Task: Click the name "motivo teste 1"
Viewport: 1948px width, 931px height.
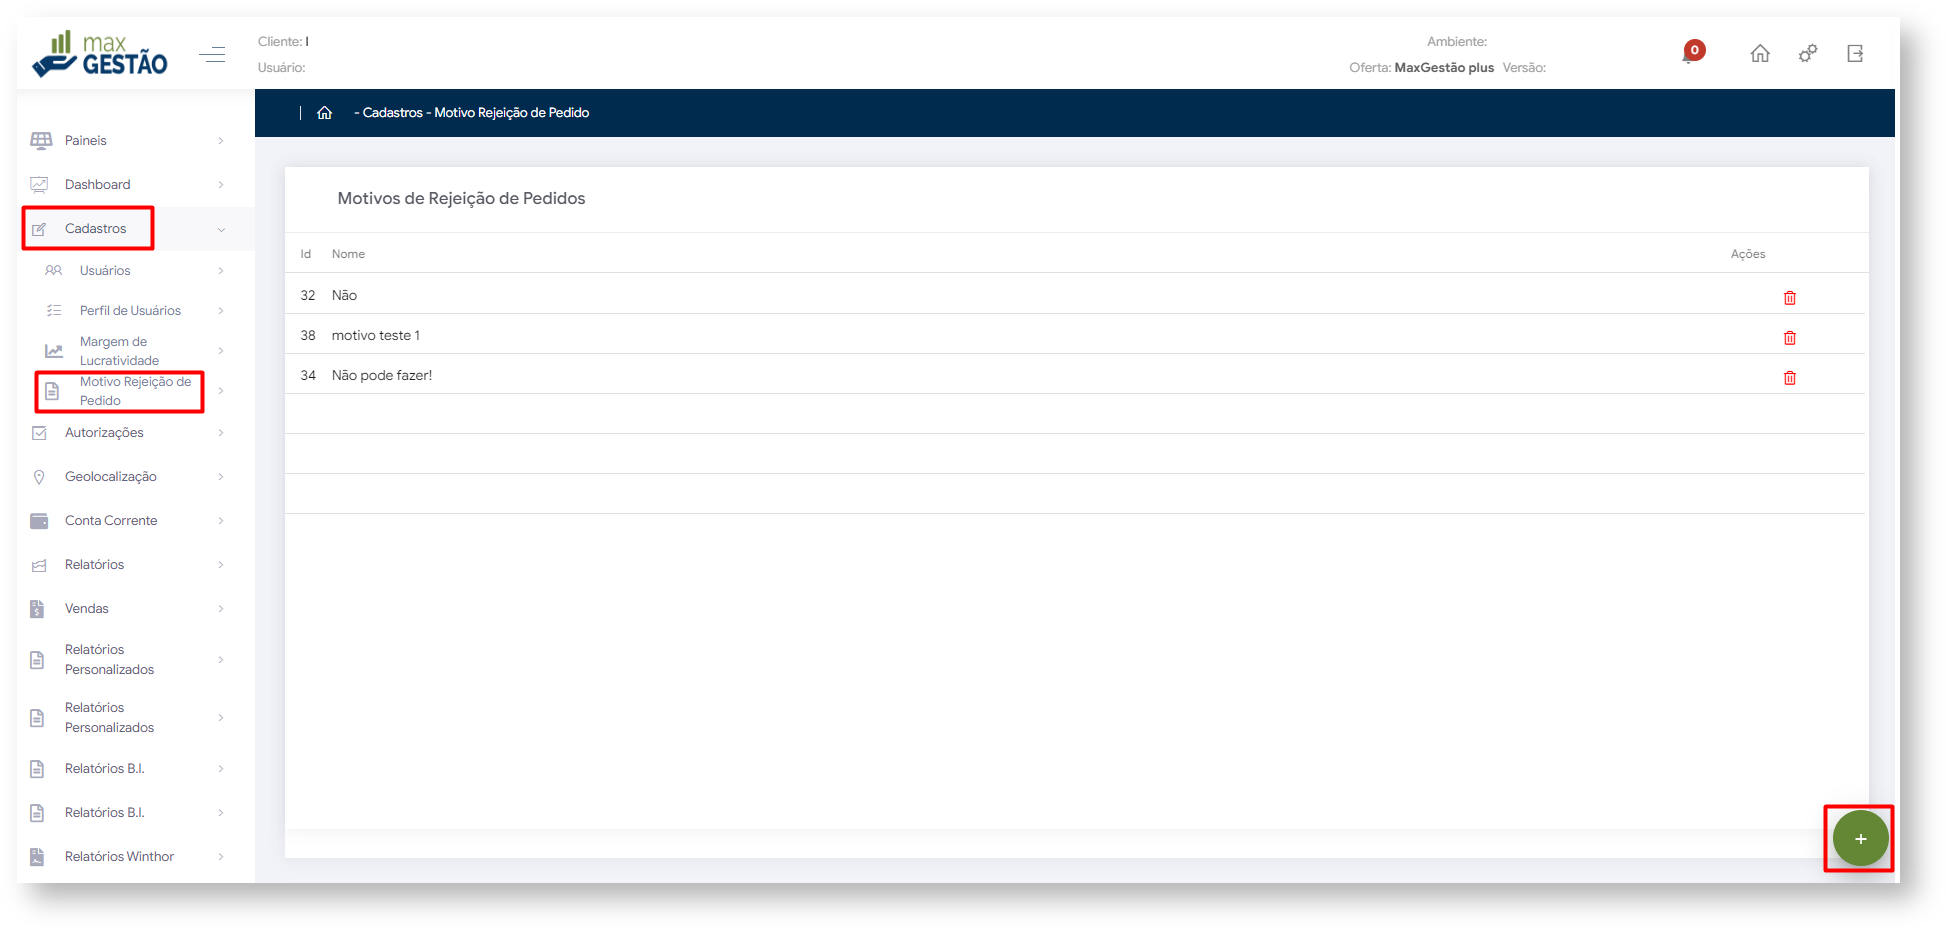Action: coord(376,335)
